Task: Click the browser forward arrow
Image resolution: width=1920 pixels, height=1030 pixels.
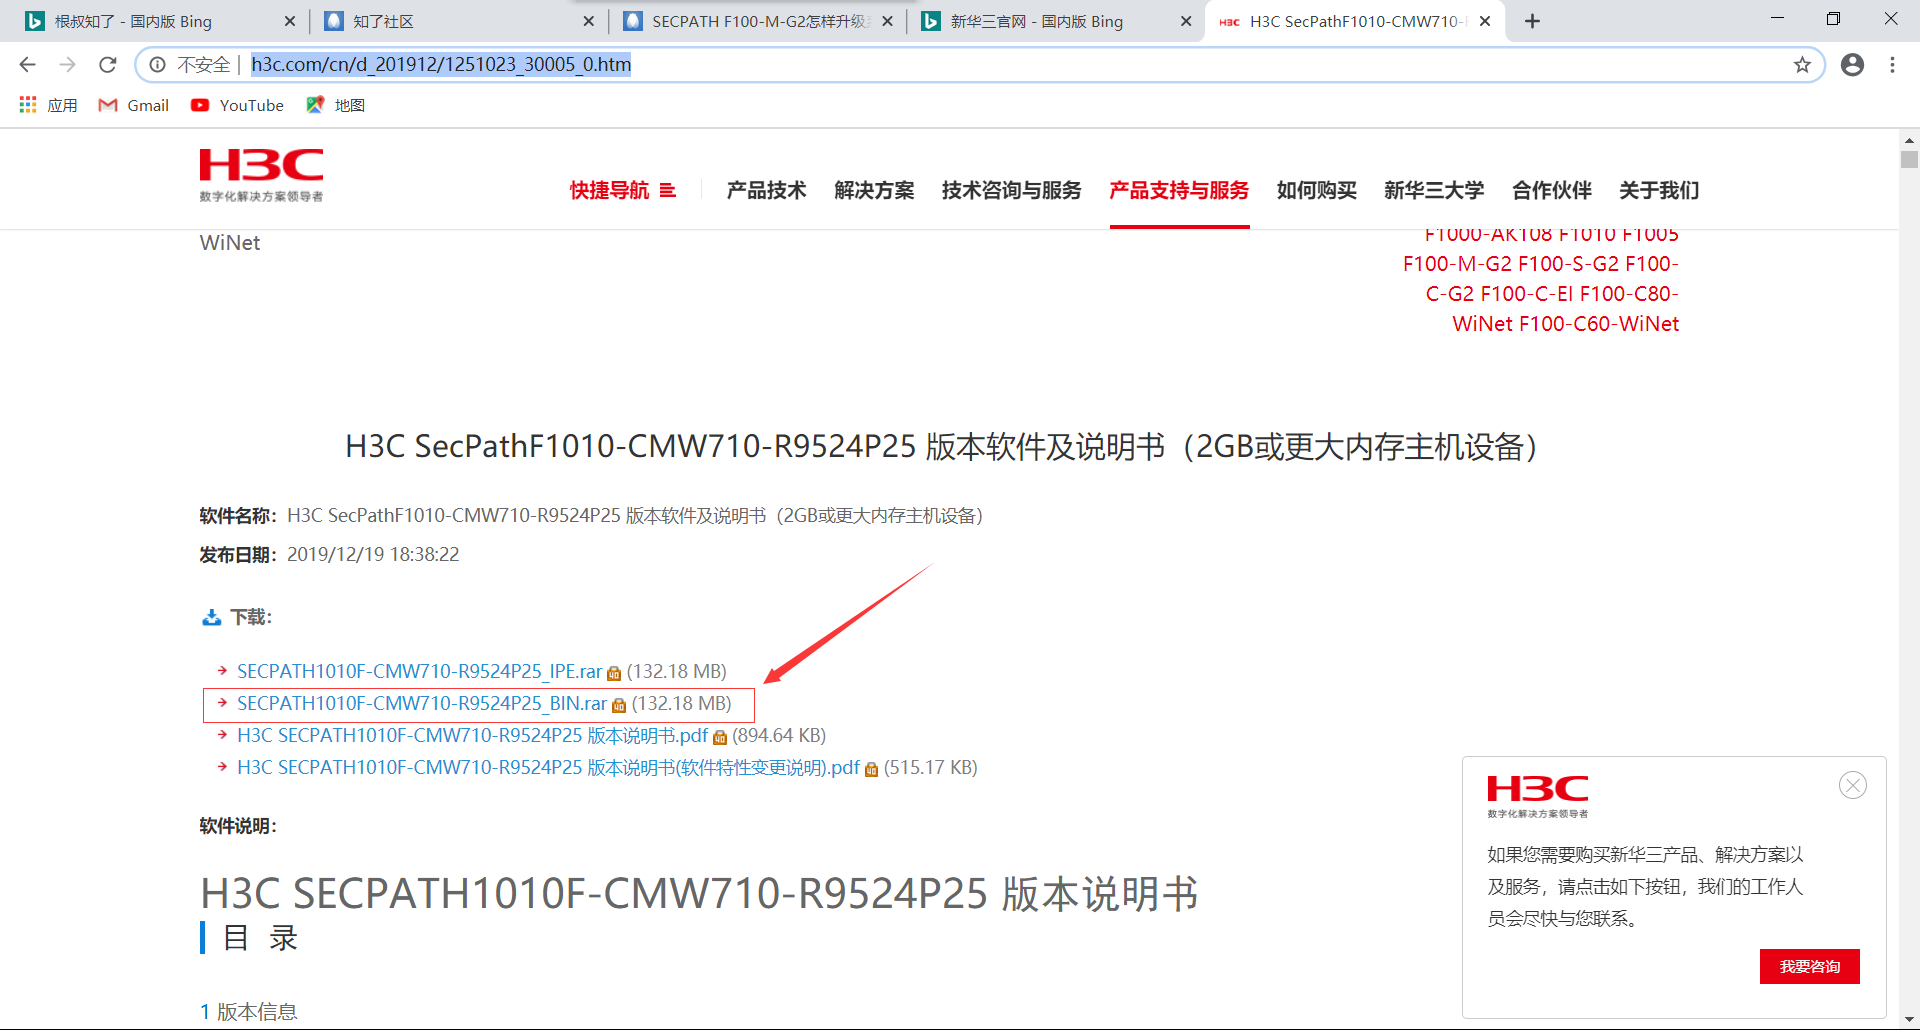Action: coord(67,65)
